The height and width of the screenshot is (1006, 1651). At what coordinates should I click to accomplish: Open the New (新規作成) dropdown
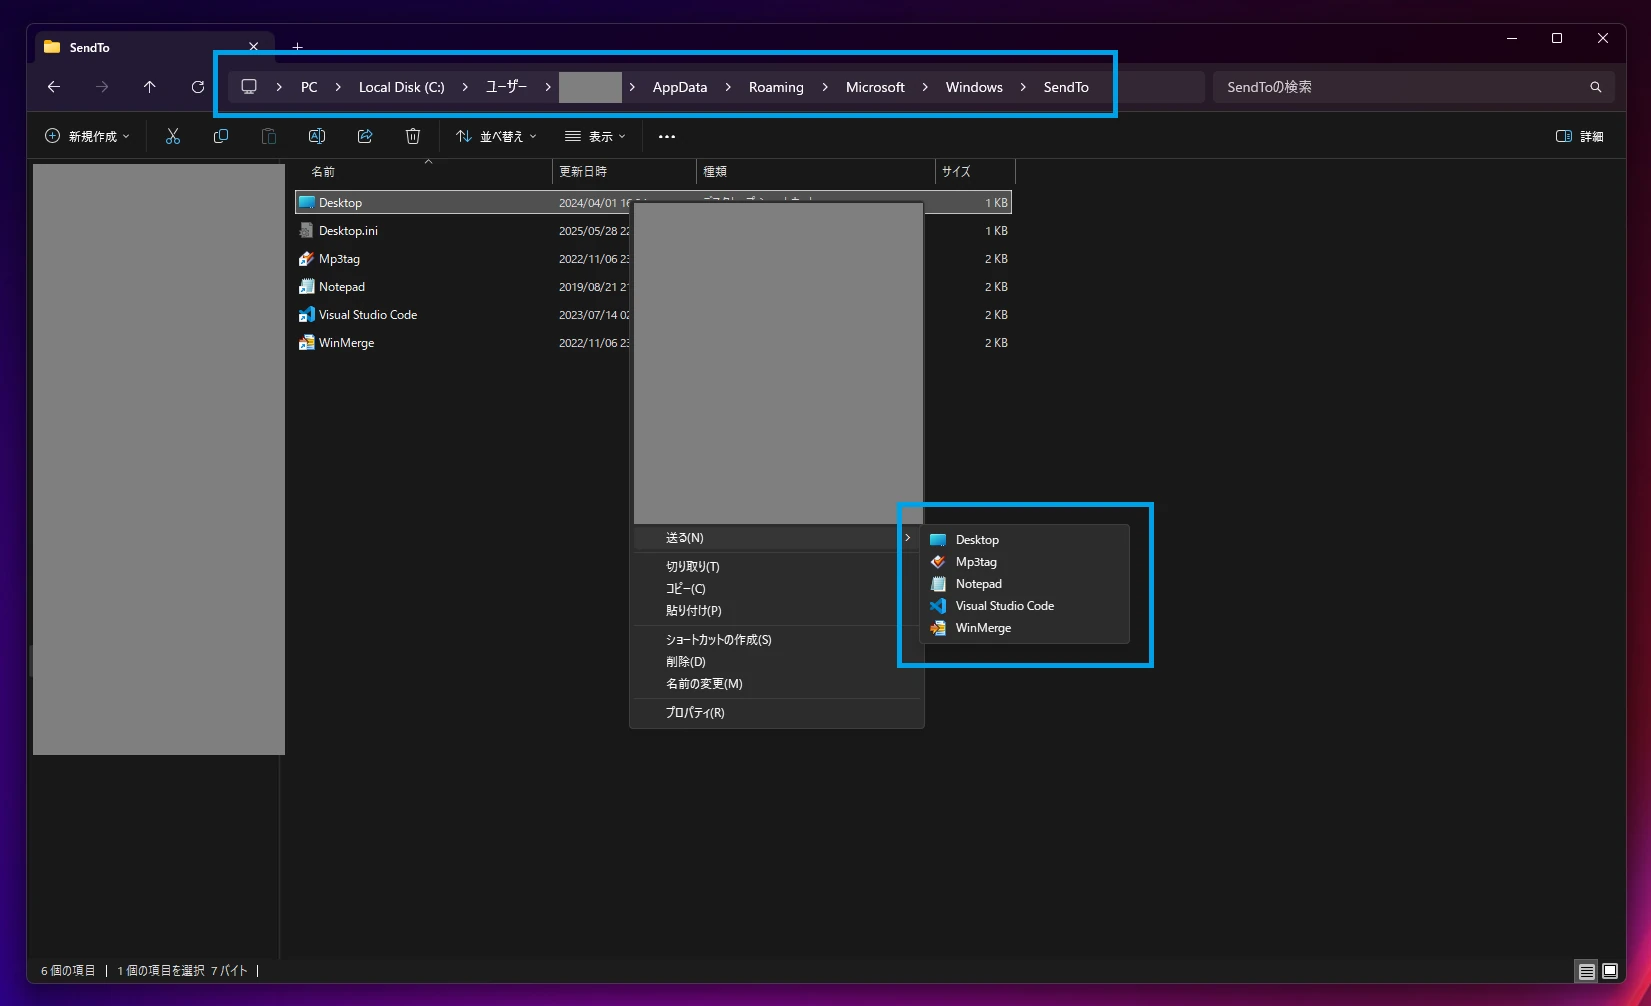[88, 136]
